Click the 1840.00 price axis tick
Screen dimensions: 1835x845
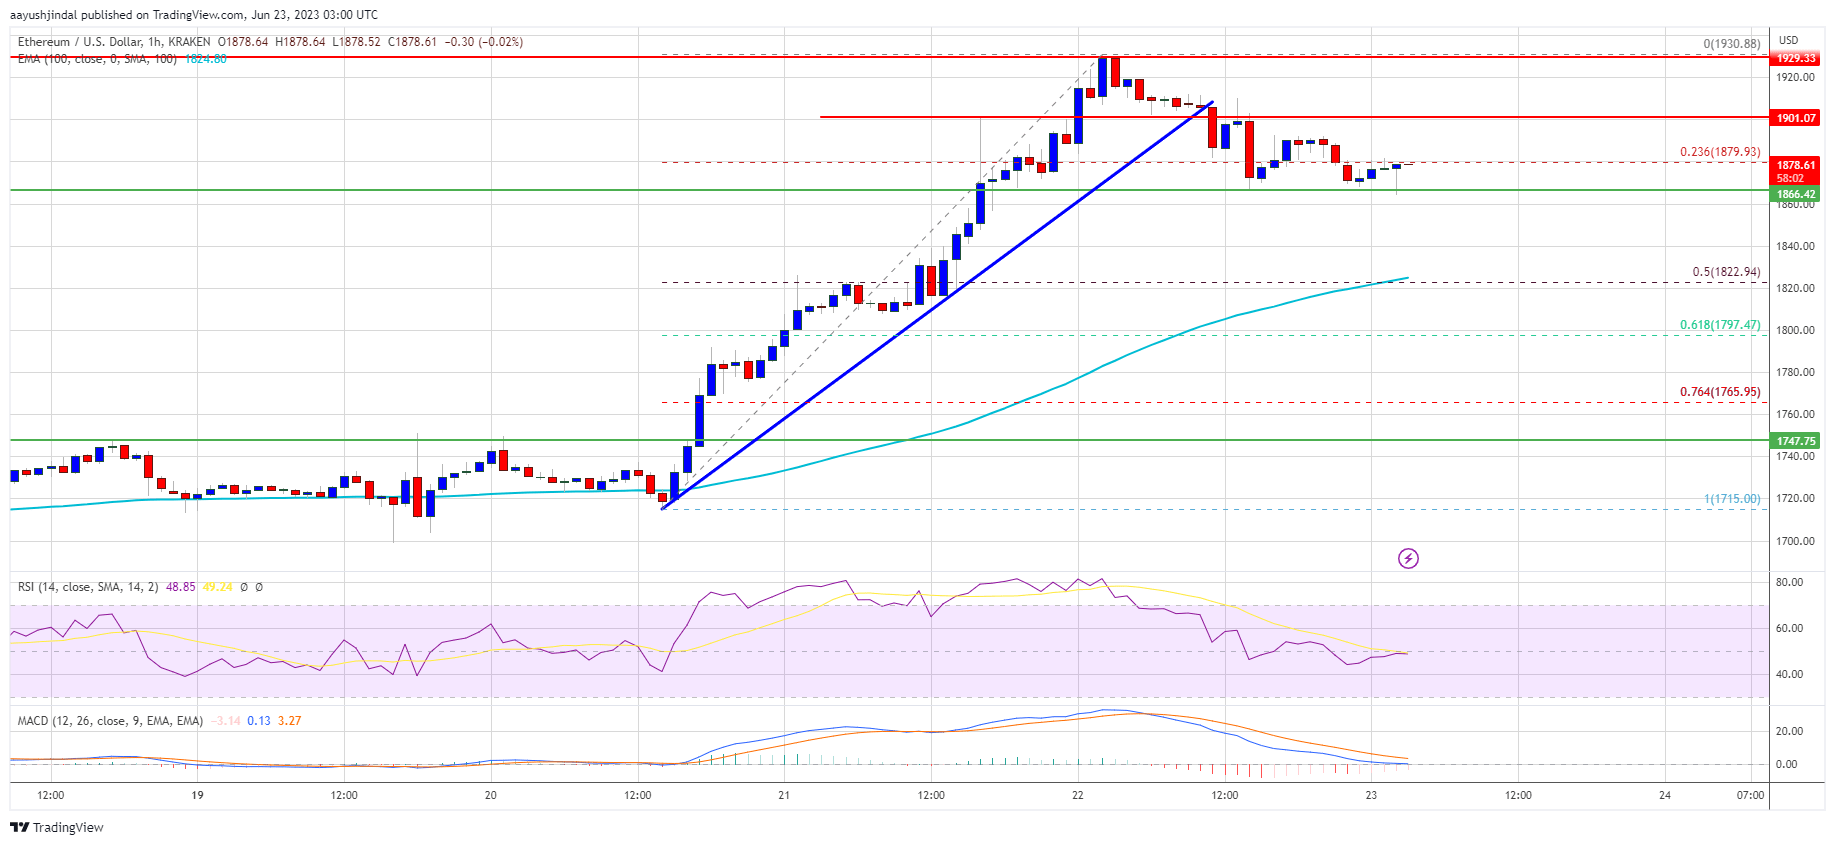click(1795, 246)
